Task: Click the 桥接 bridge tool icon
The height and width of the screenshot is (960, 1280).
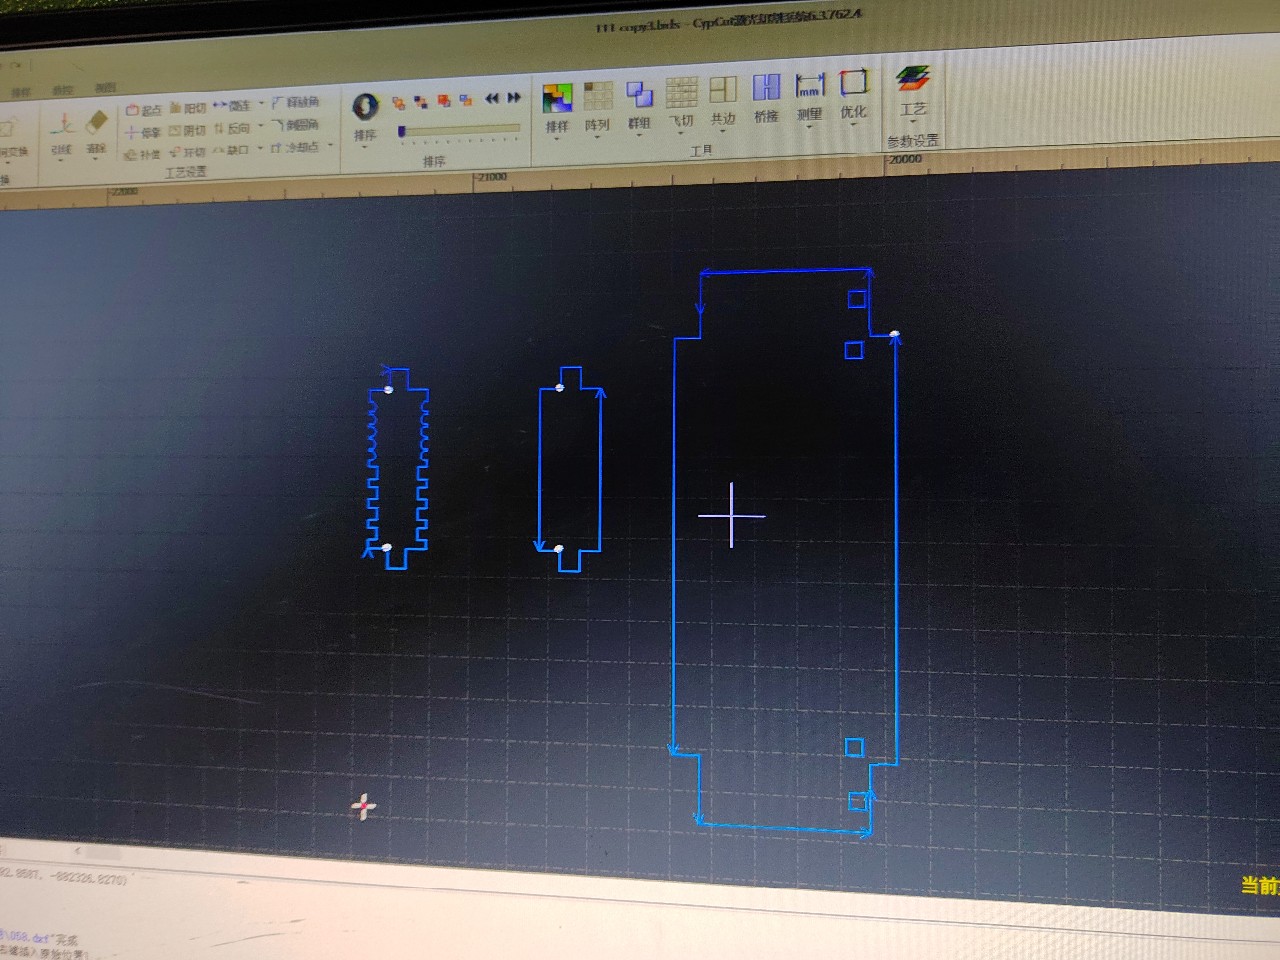Action: 766,89
